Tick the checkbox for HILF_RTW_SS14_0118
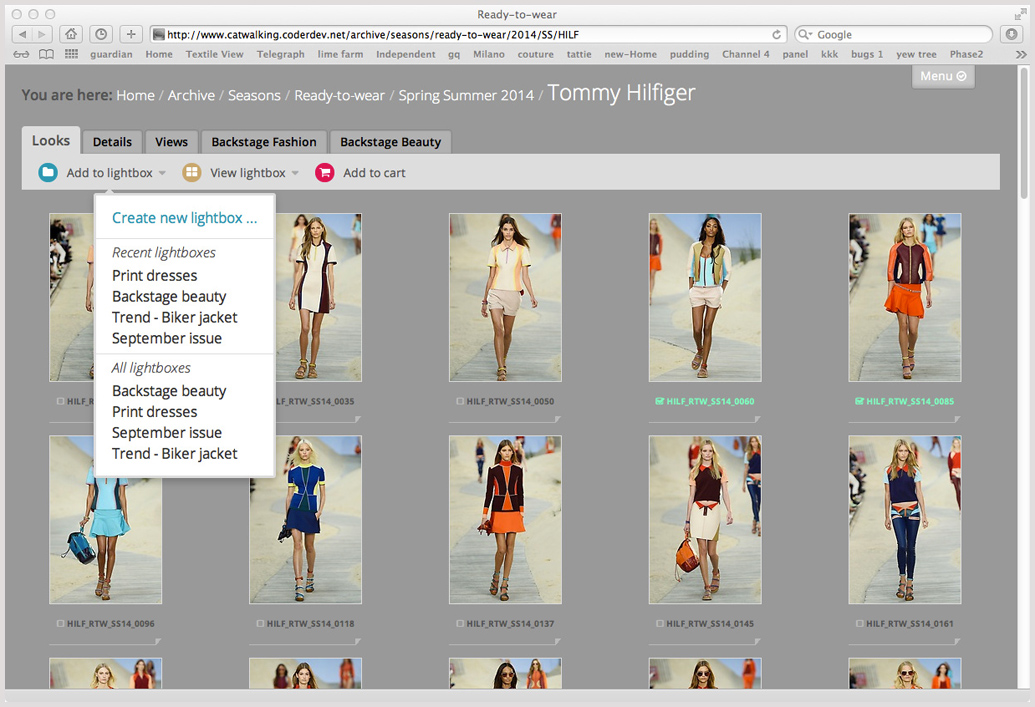The image size is (1035, 707). click(x=260, y=624)
